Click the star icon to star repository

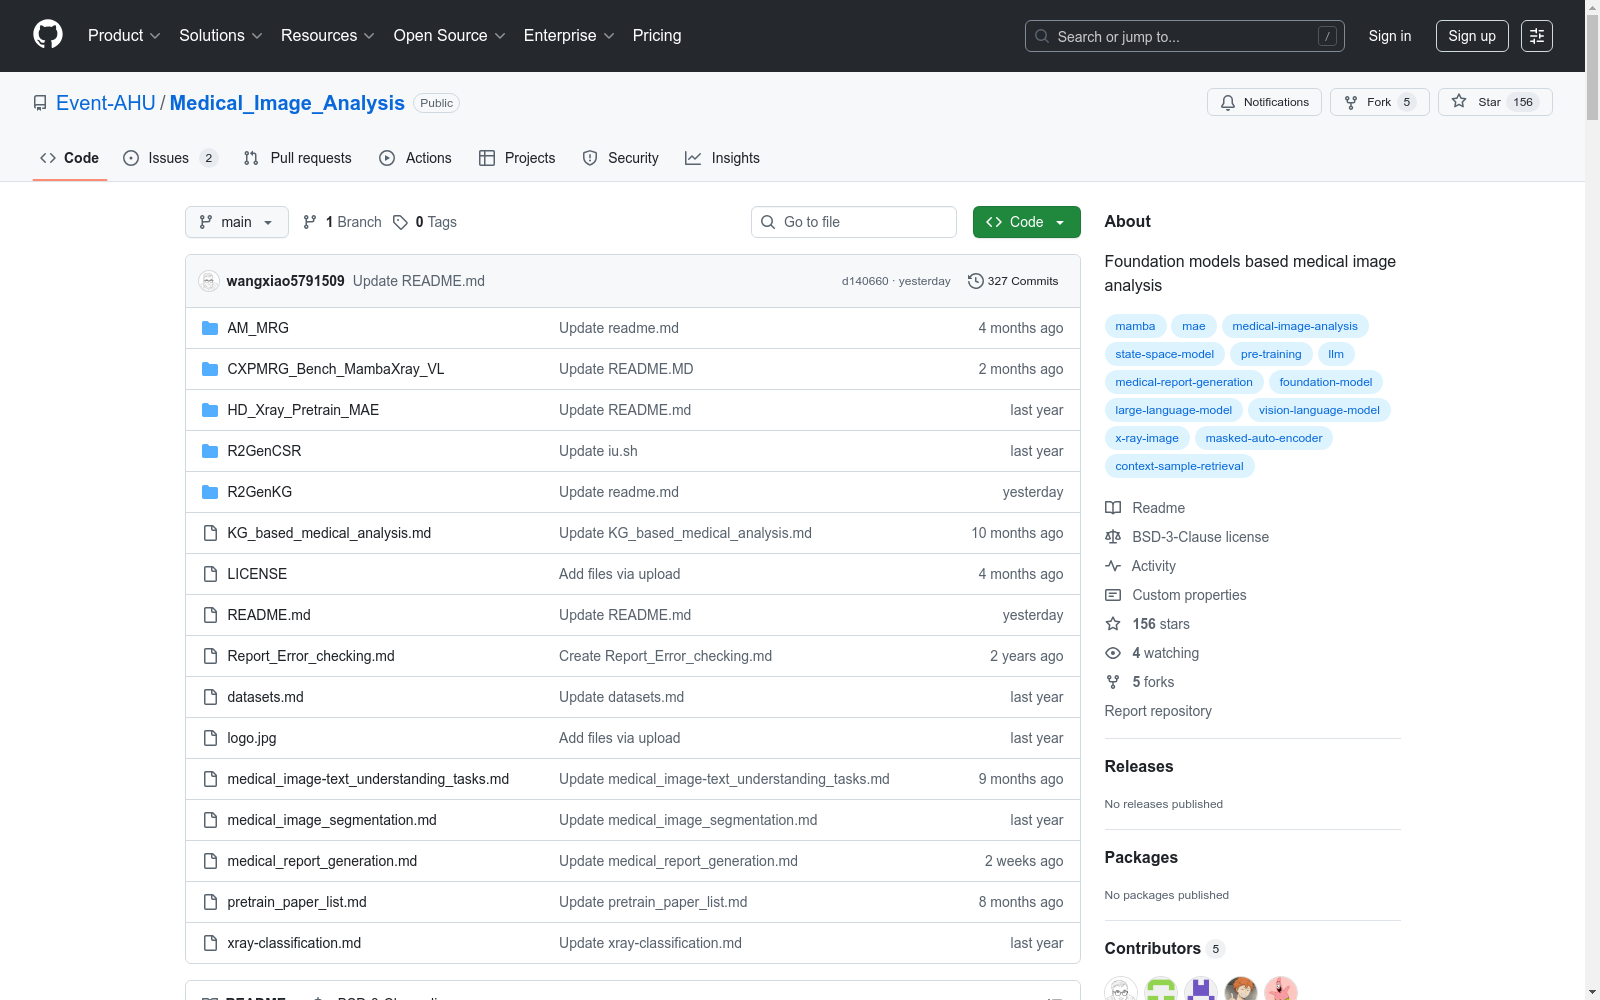tap(1459, 102)
